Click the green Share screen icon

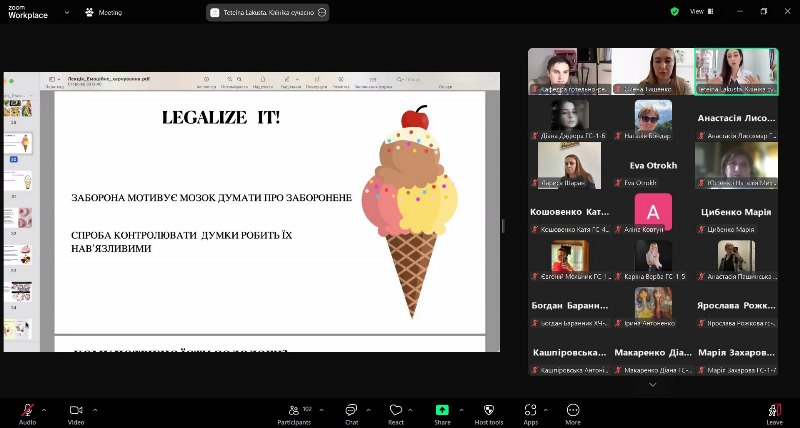[x=442, y=410]
